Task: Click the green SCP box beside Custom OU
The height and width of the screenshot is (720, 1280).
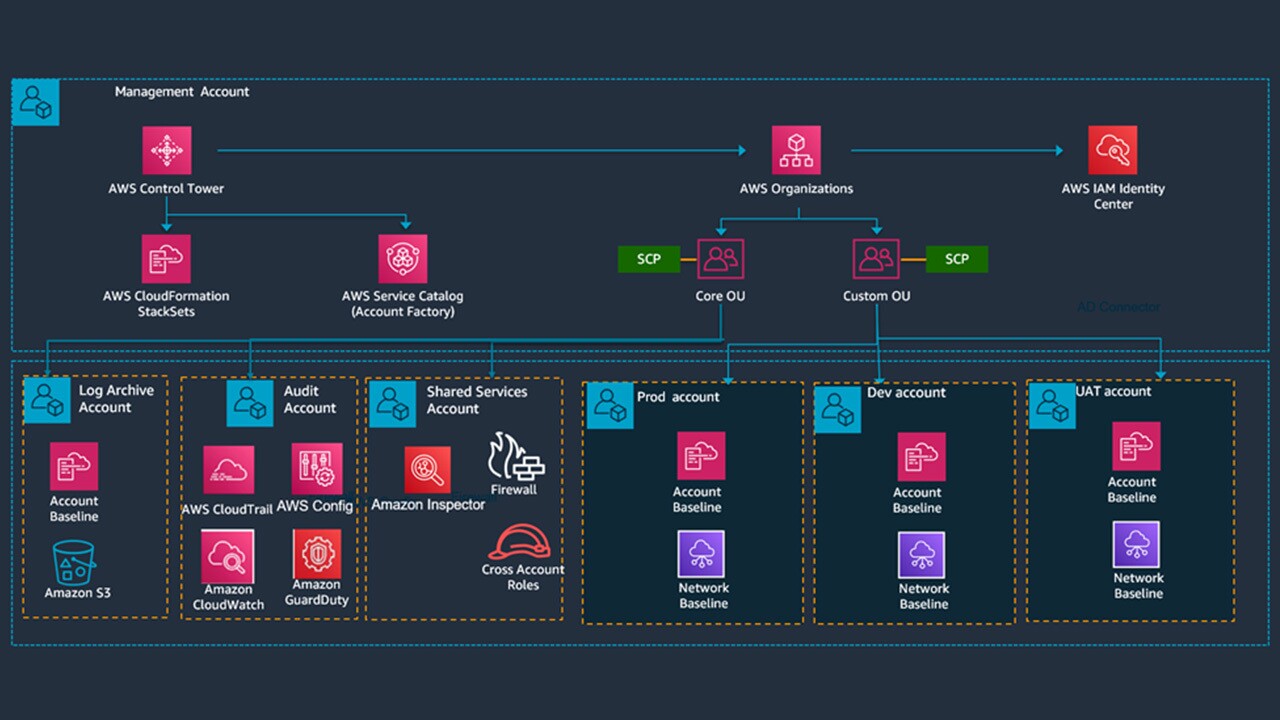Action: click(956, 259)
